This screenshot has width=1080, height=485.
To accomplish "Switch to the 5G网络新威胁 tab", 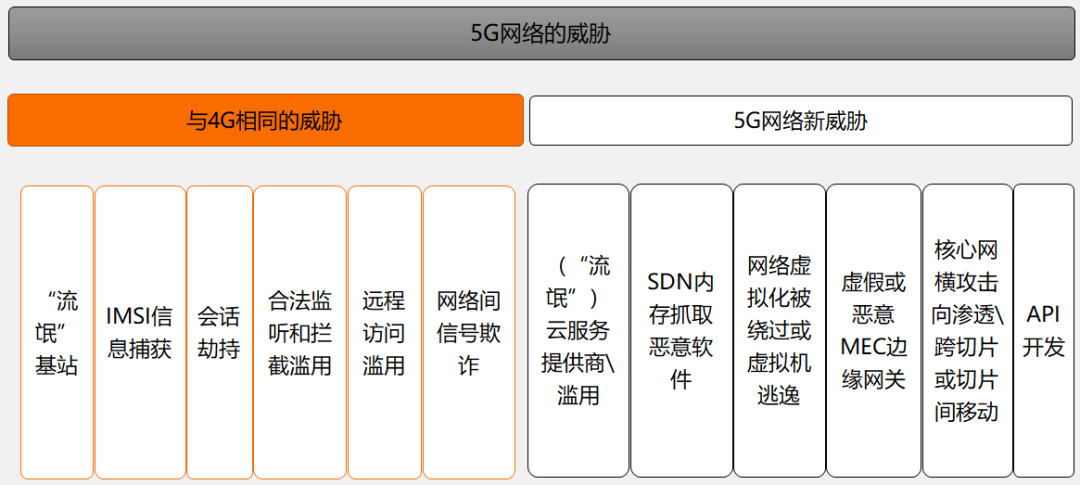I will tap(800, 121).
